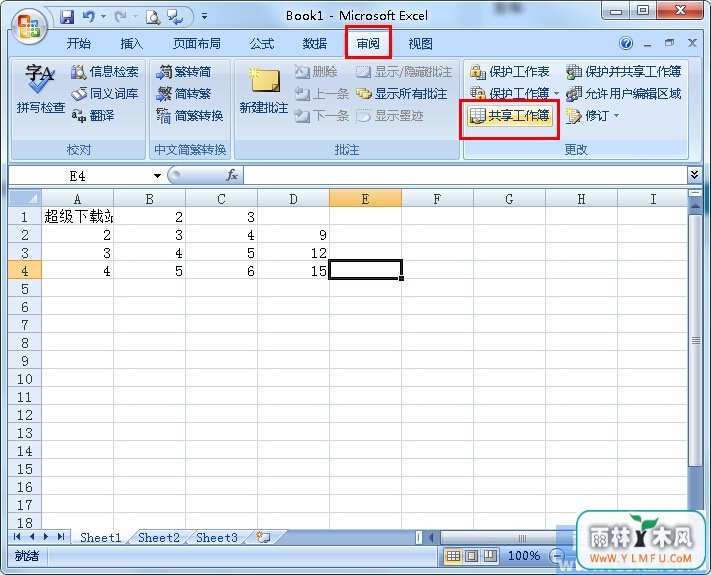Image resolution: width=711 pixels, height=575 pixels.
Task: Open 允许用户编辑区域
Action: point(623,94)
